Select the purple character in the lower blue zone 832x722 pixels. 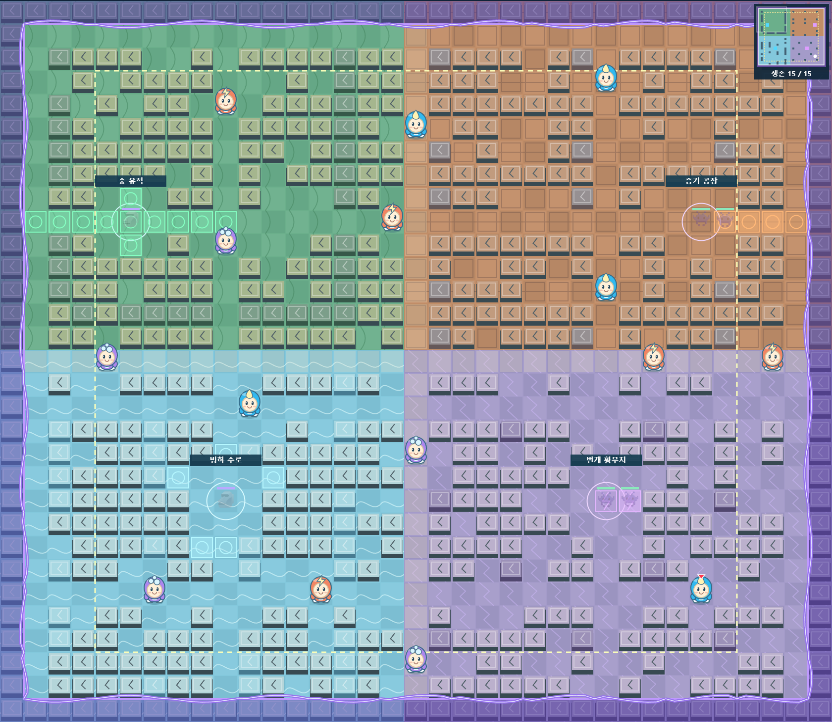pos(154,589)
